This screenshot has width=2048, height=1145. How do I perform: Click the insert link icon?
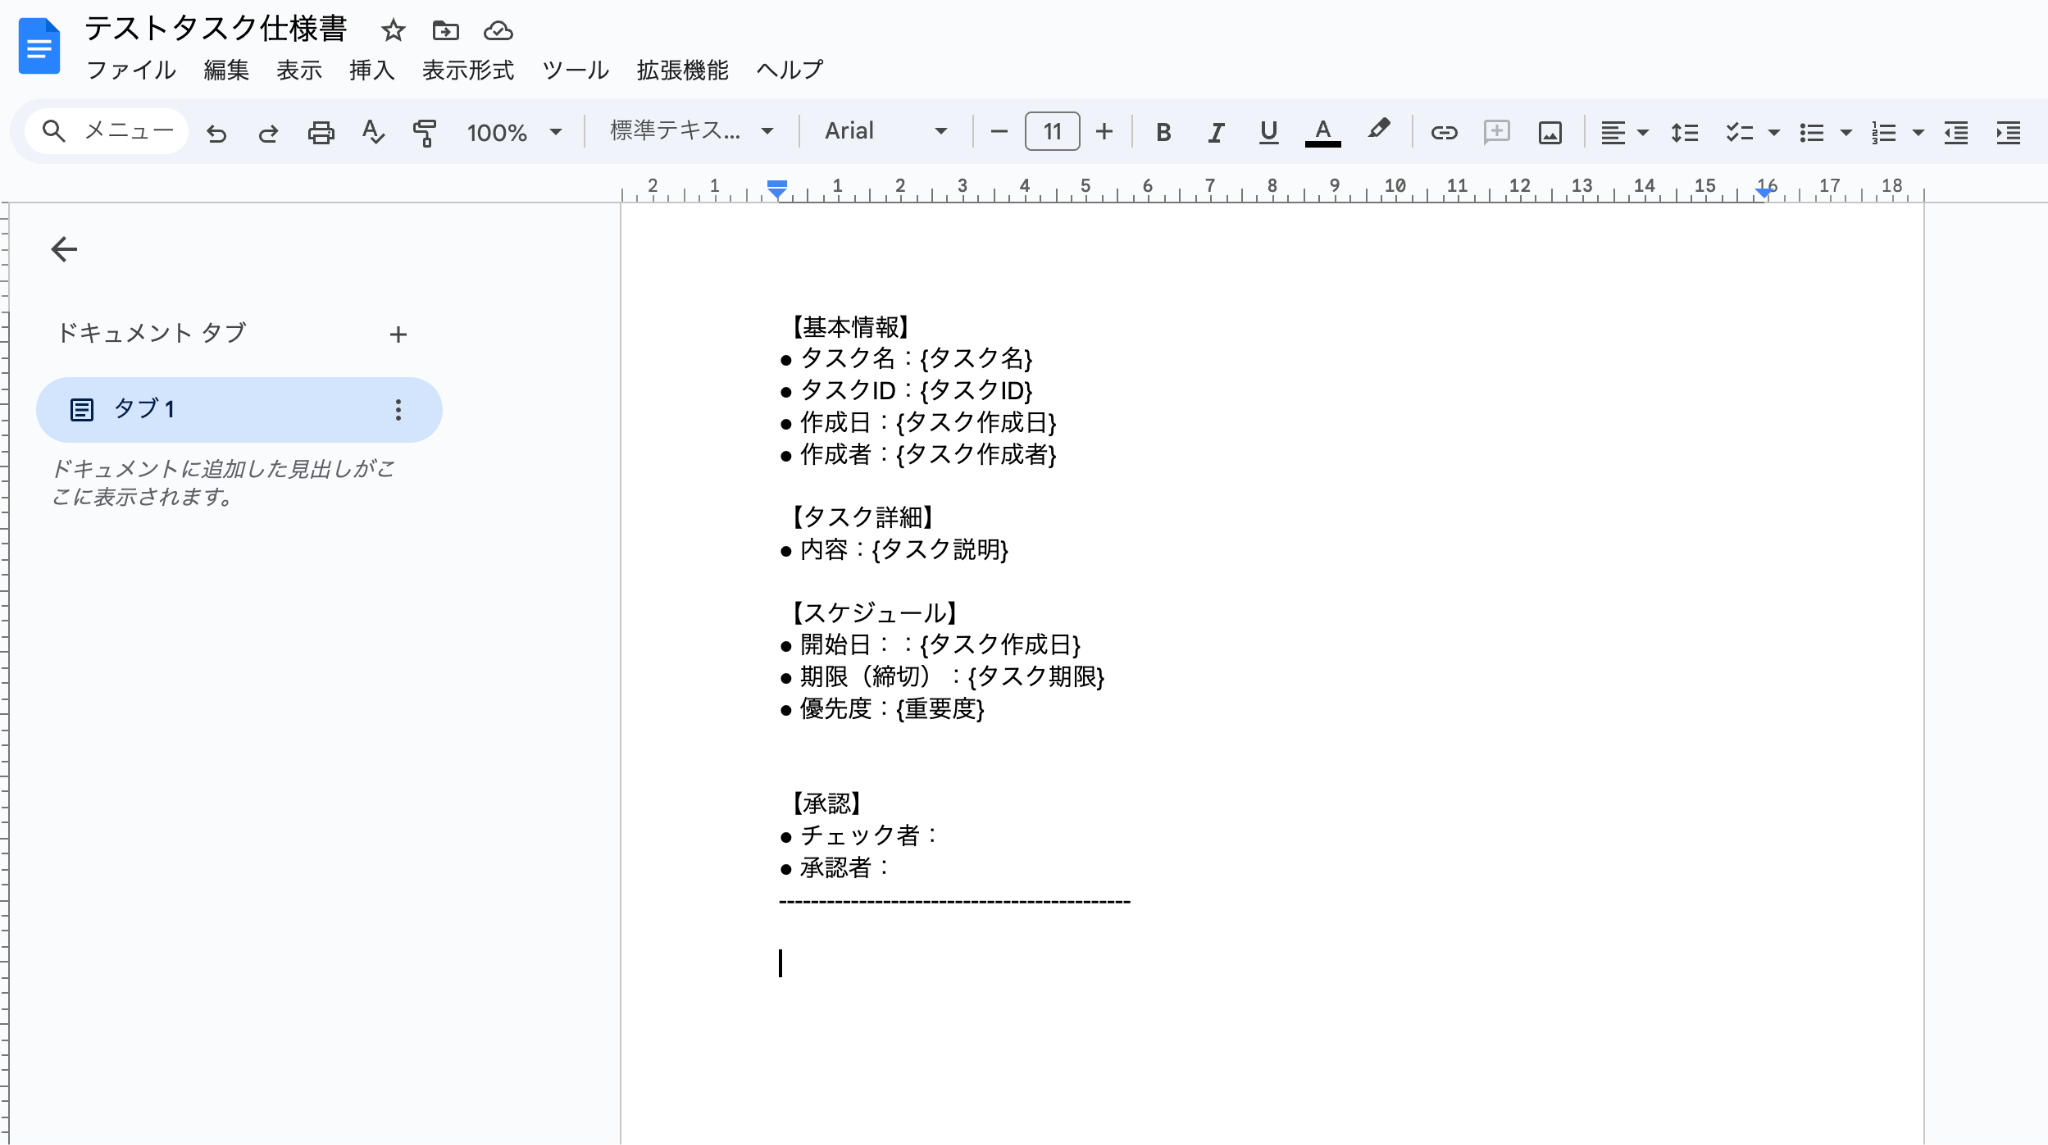(1443, 132)
